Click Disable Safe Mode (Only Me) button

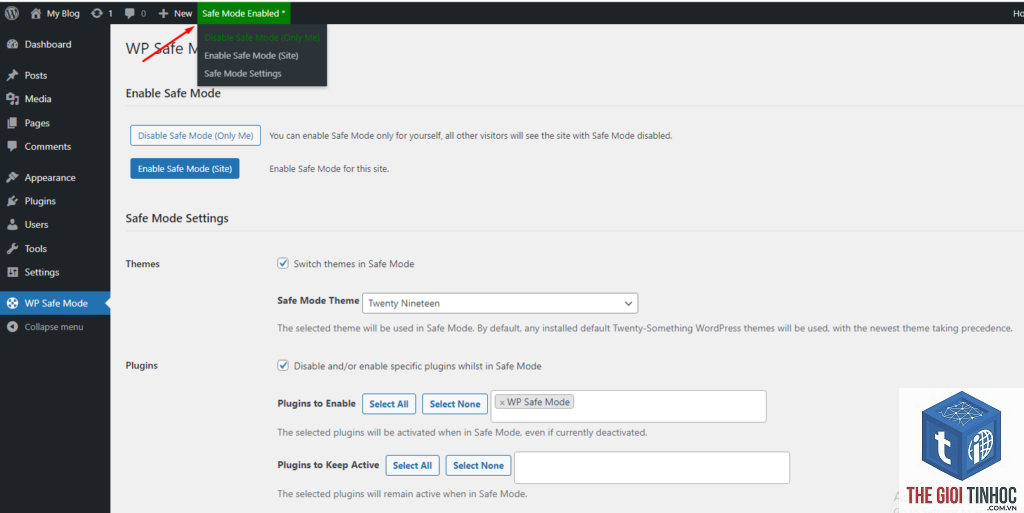tap(195, 135)
